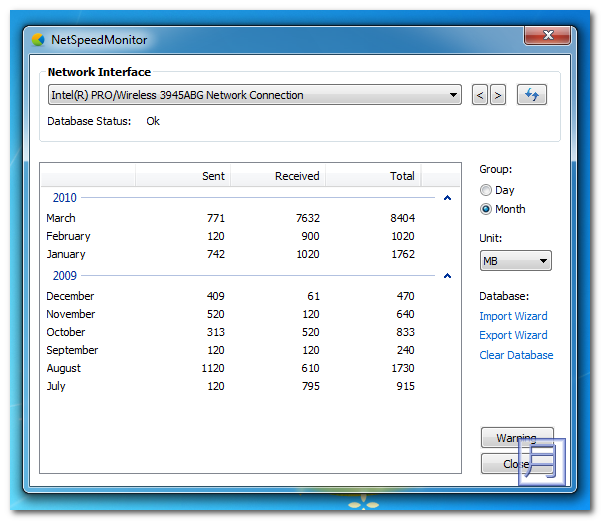Viewport: 601px width, 521px height.
Task: Collapse the 2010 group
Action: click(x=447, y=198)
